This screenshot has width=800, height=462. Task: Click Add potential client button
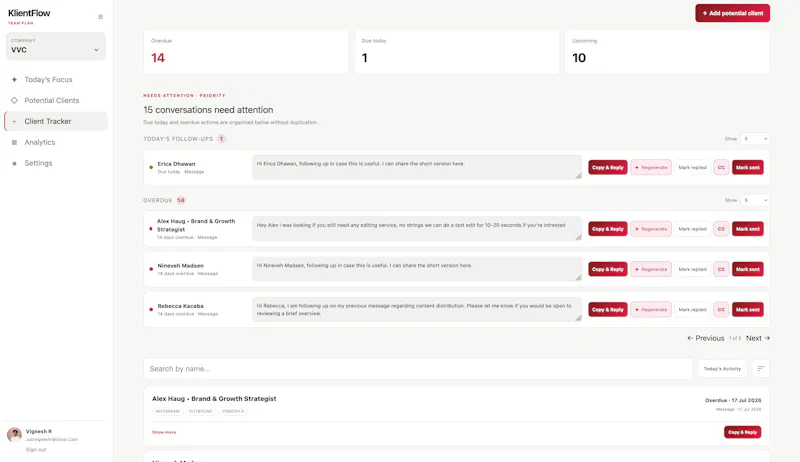[732, 13]
